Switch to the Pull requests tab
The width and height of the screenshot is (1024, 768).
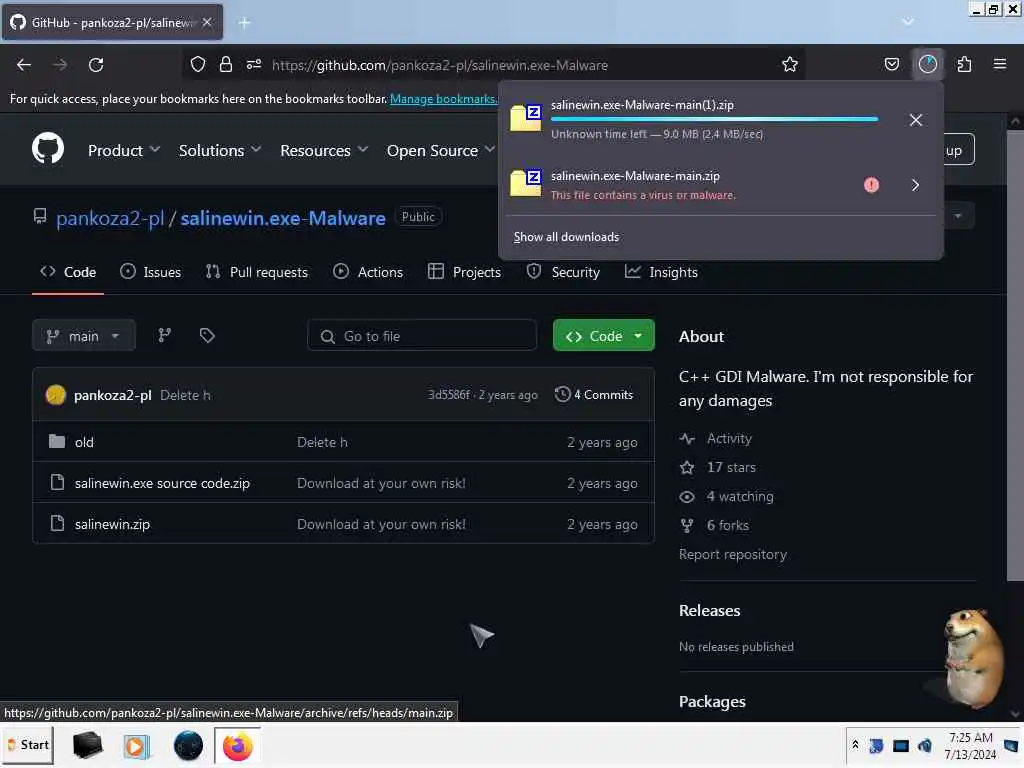coord(257,272)
